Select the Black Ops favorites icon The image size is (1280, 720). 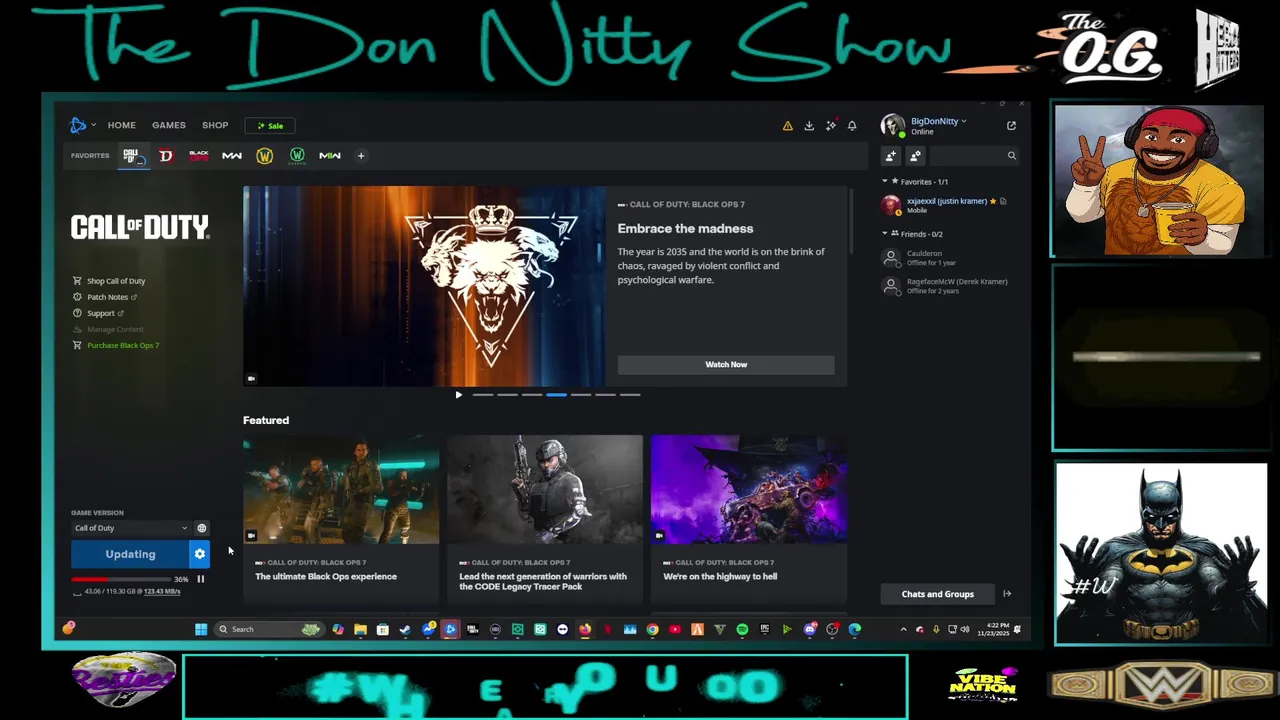coord(199,155)
